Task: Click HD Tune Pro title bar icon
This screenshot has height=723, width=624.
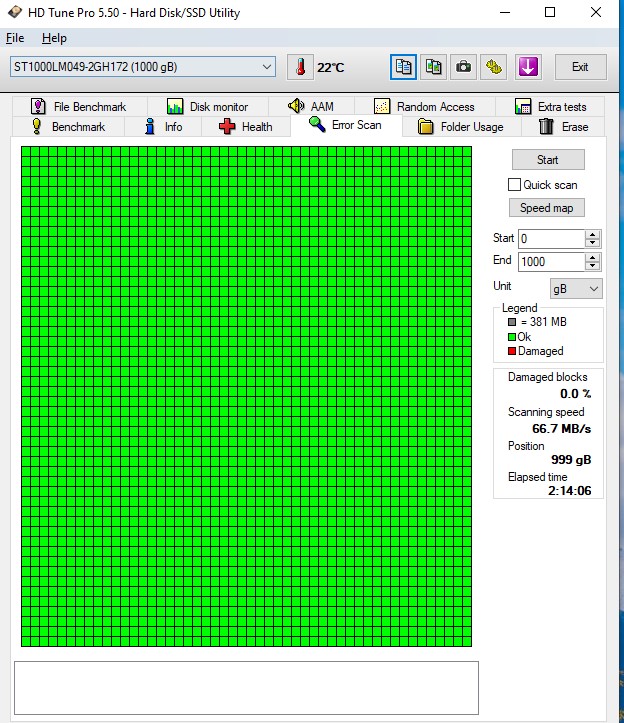Action: pyautogui.click(x=15, y=12)
